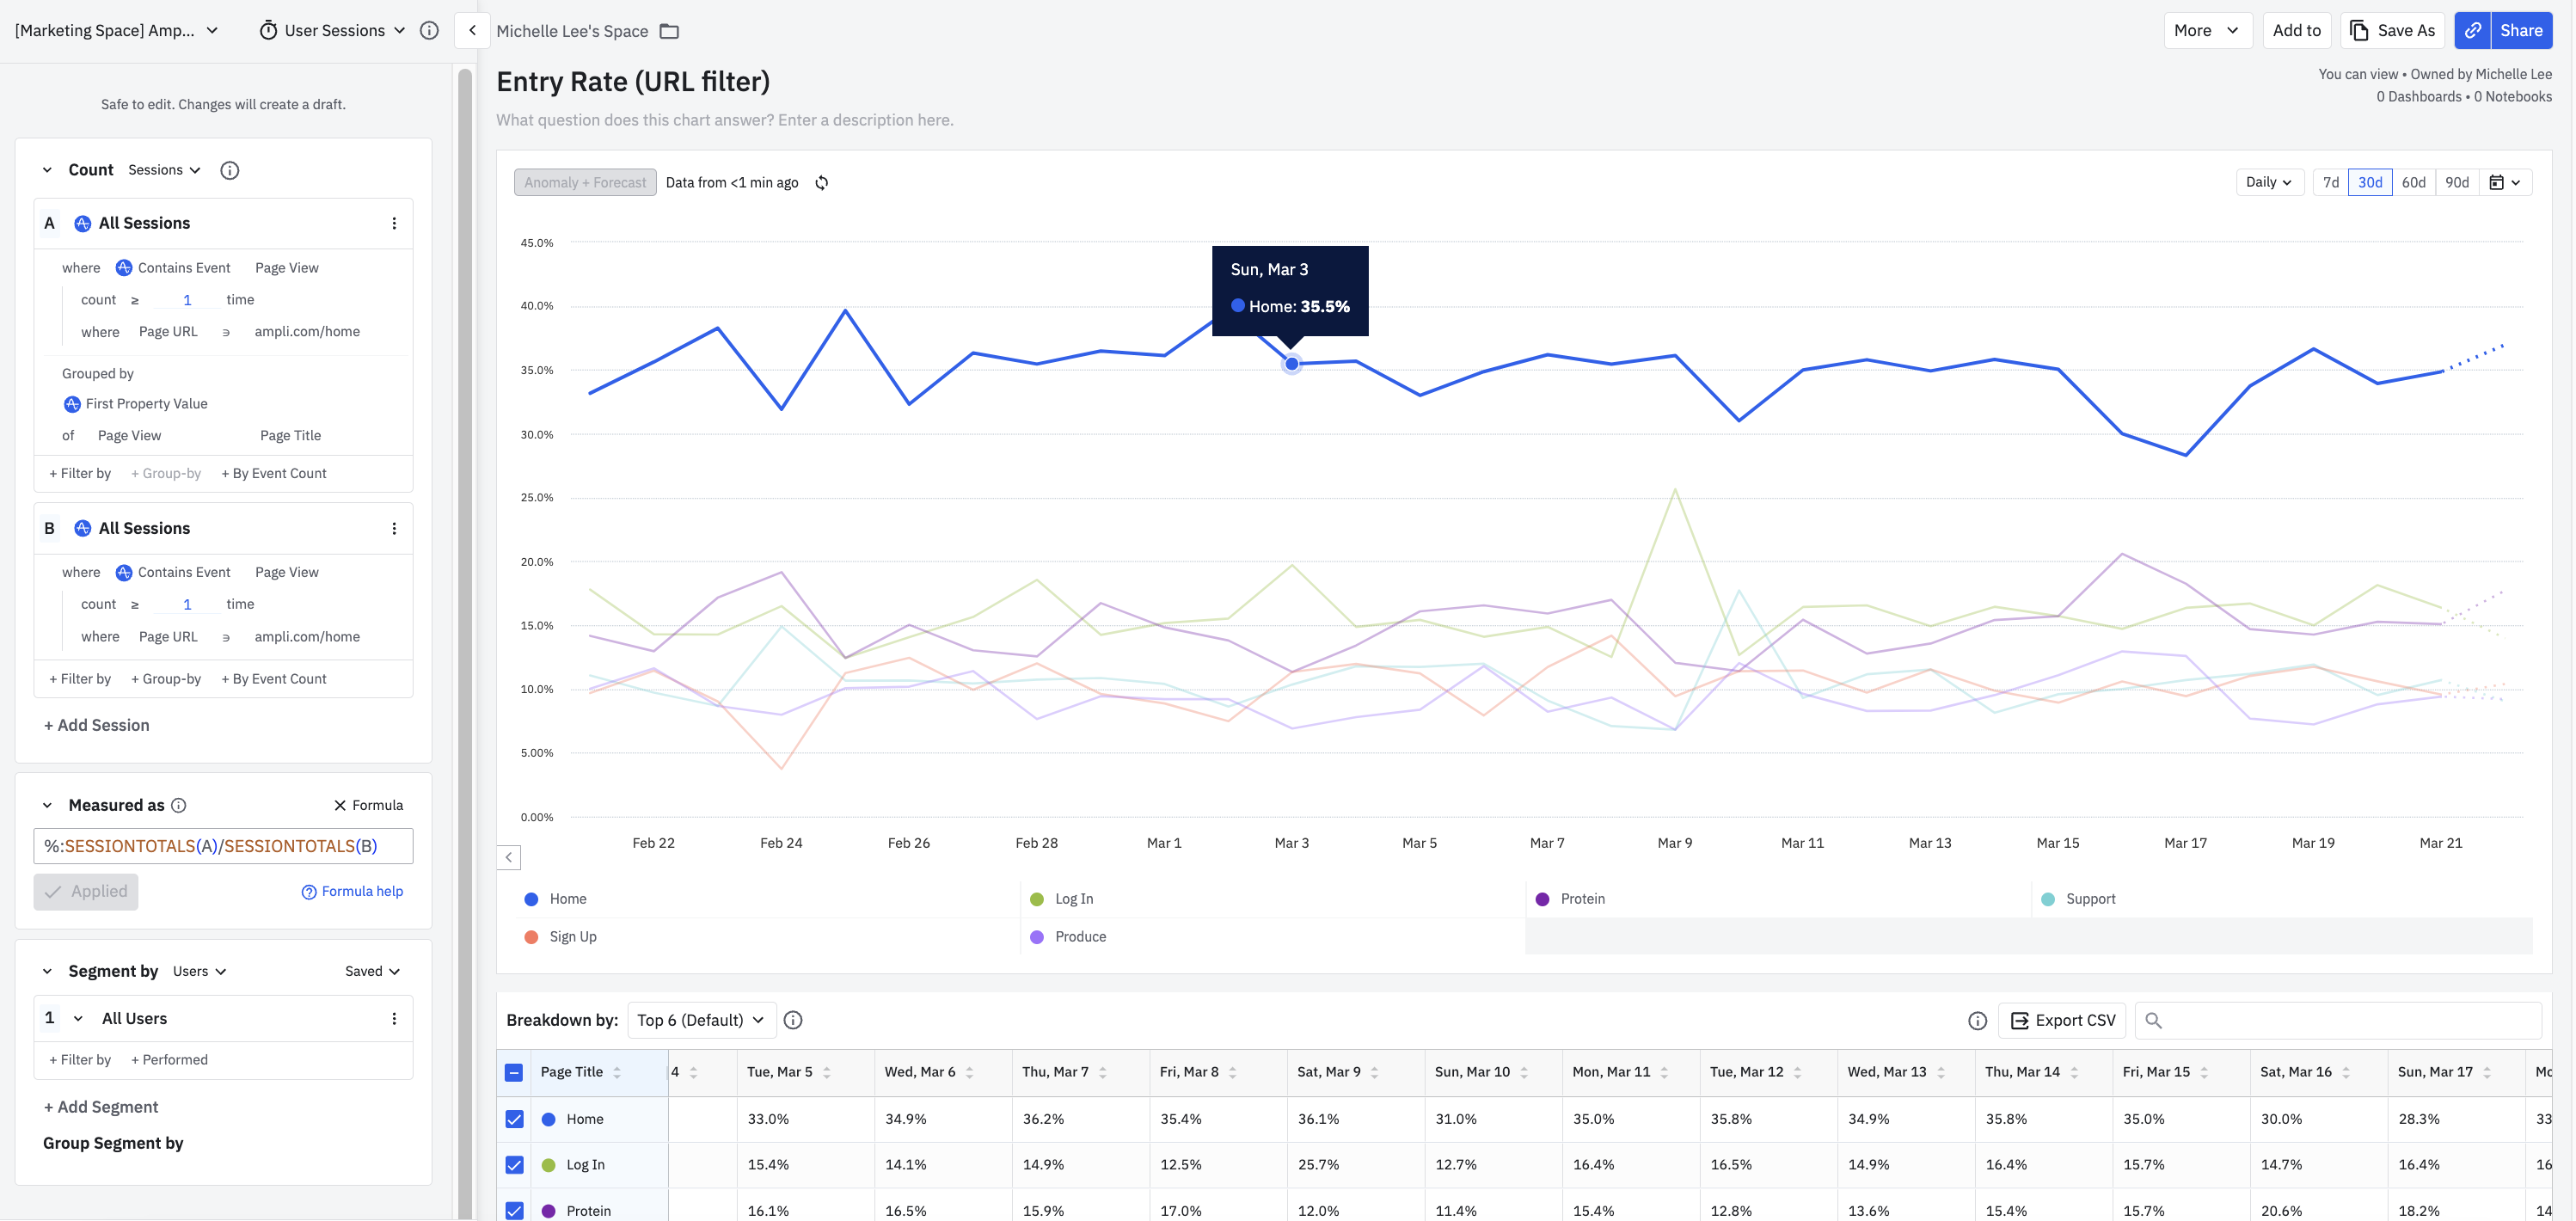
Task: Click the back arrow collapse panel icon
Action: (472, 31)
